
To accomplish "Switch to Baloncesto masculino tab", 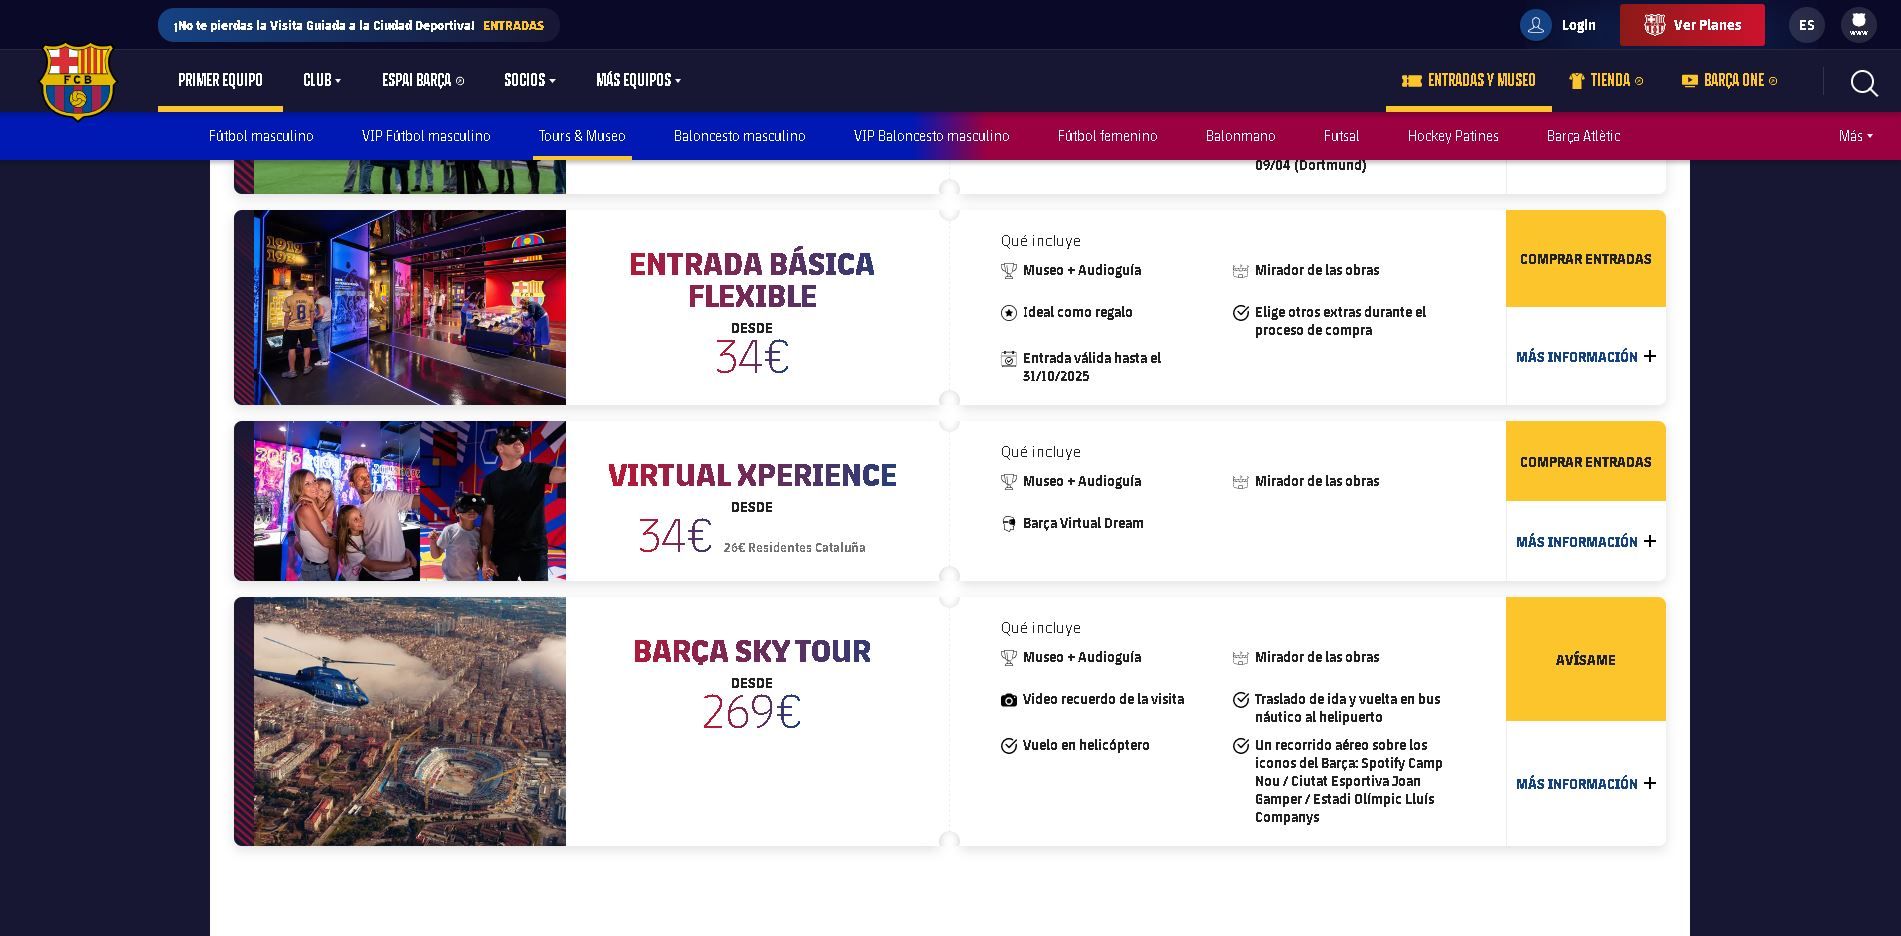I will point(740,136).
